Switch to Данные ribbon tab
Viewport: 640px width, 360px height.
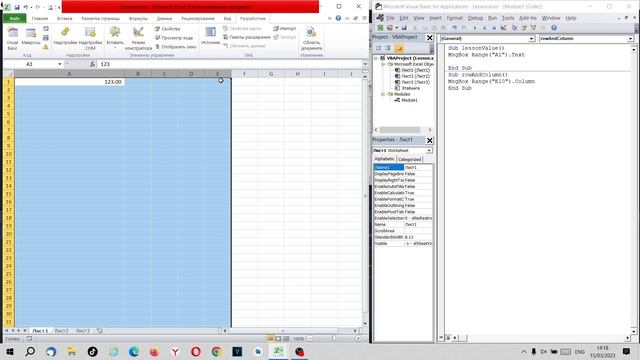[164, 18]
